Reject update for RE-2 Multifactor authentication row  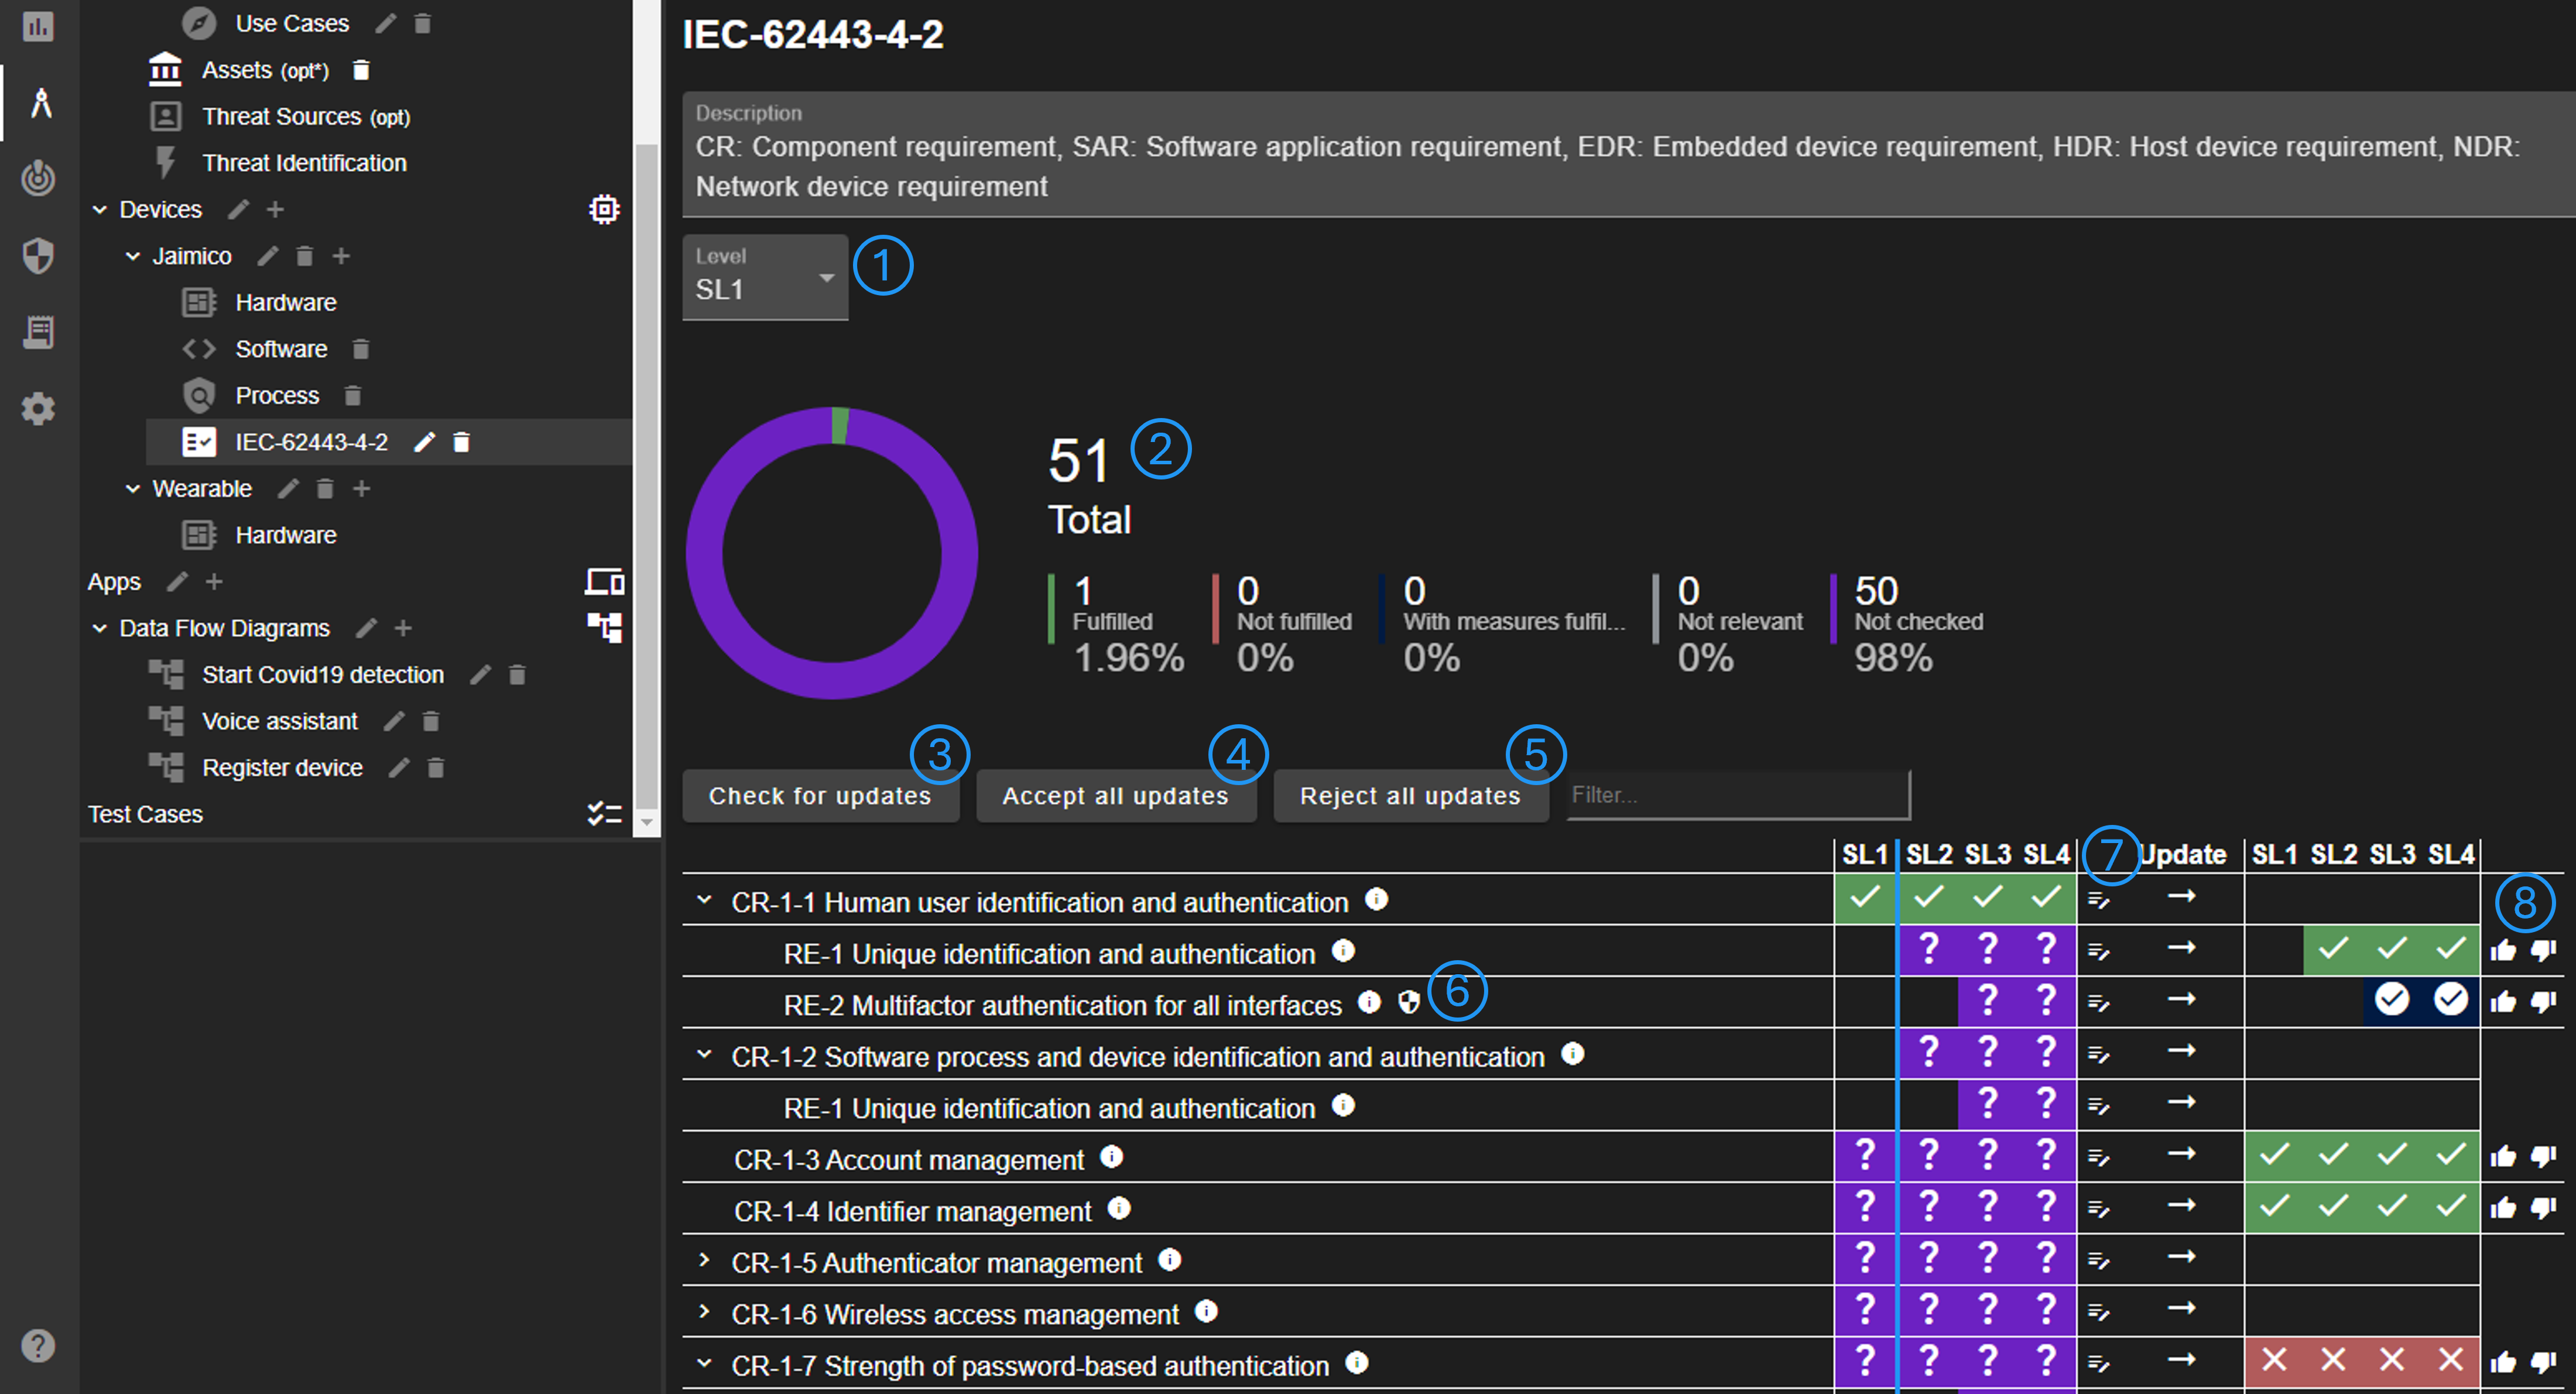click(2544, 1002)
